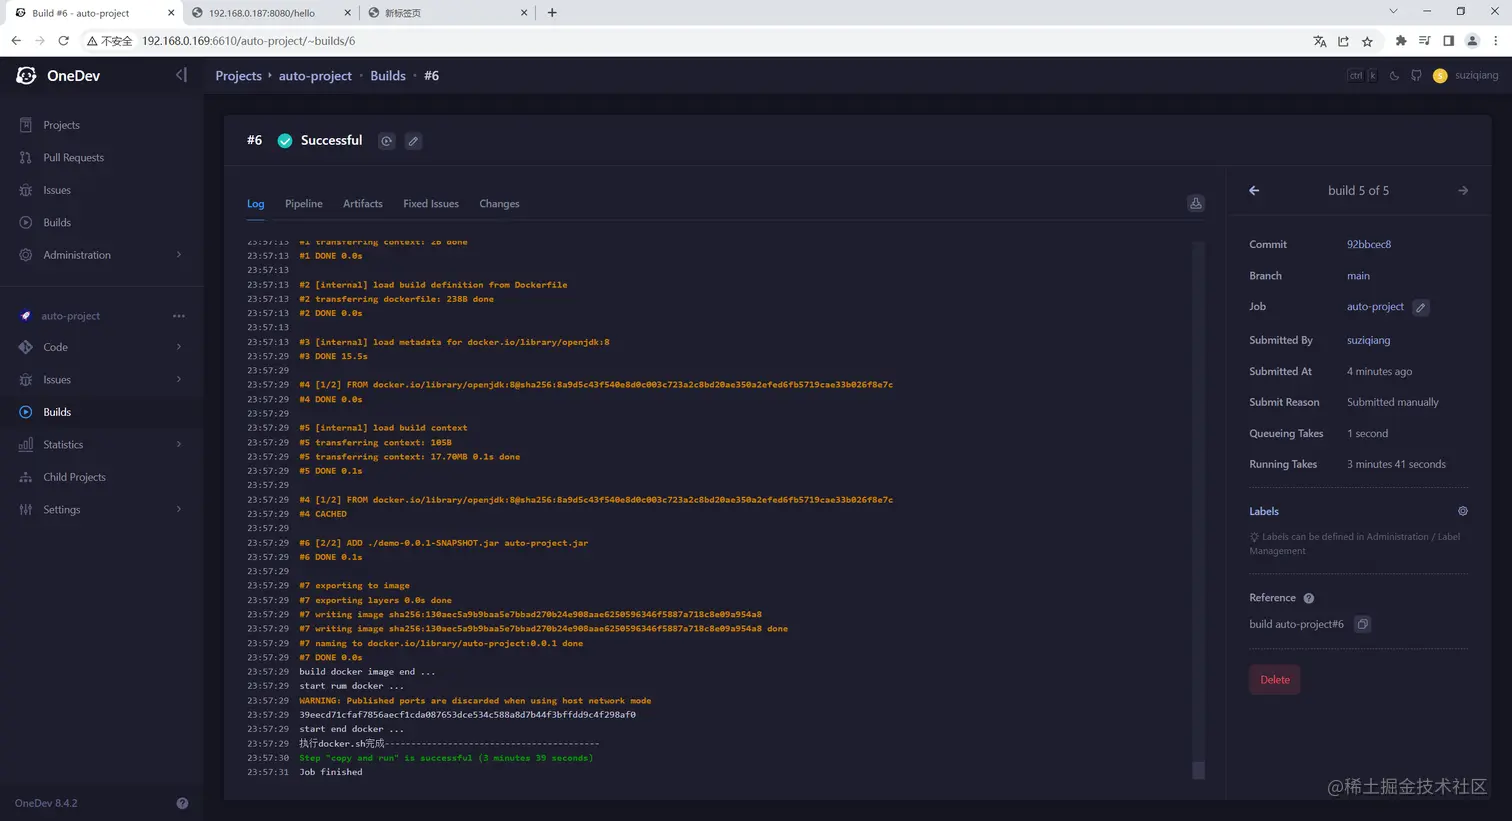
Task: Open the auto-project job link
Action: (1375, 307)
